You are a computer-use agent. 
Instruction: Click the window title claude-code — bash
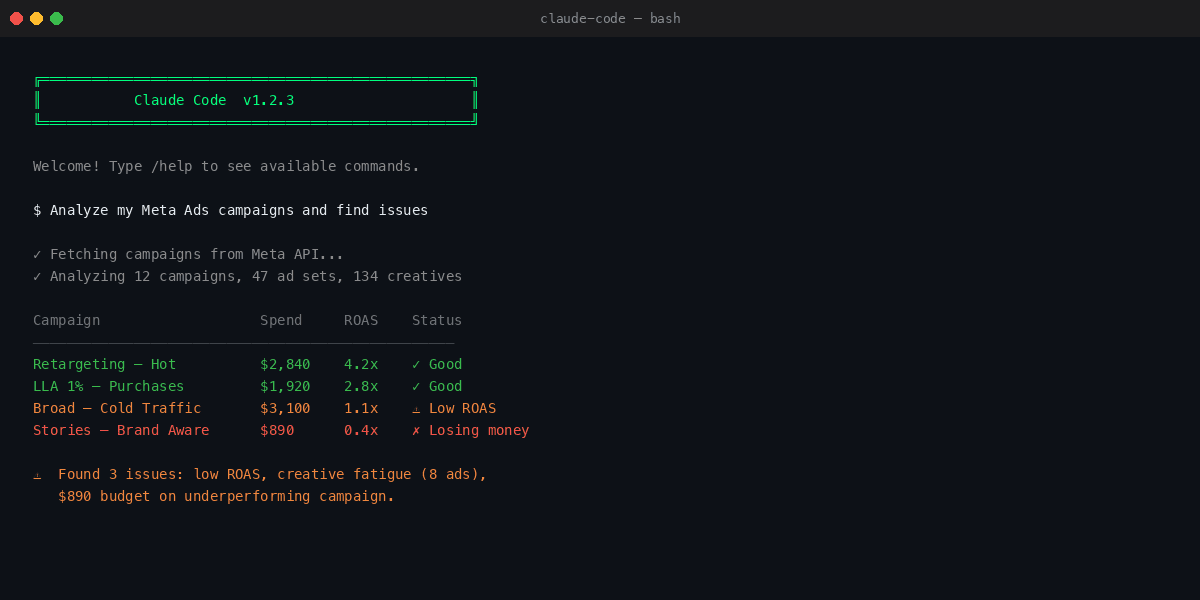pos(610,18)
